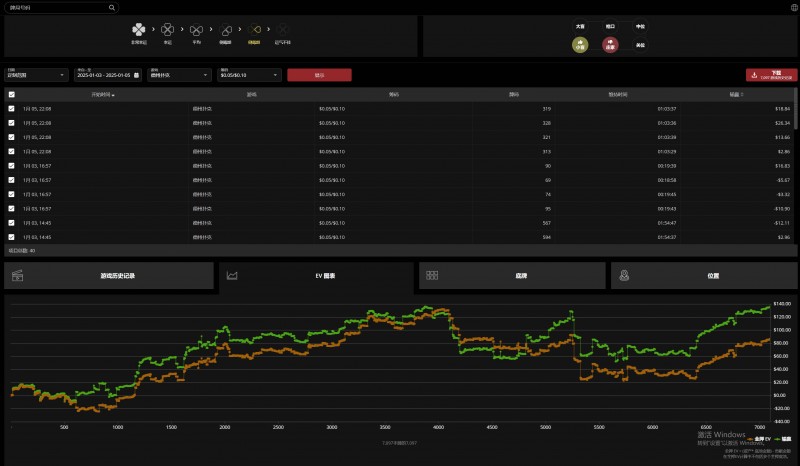Select the red 庄家 position circle
800x466 pixels.
(x=610, y=44)
